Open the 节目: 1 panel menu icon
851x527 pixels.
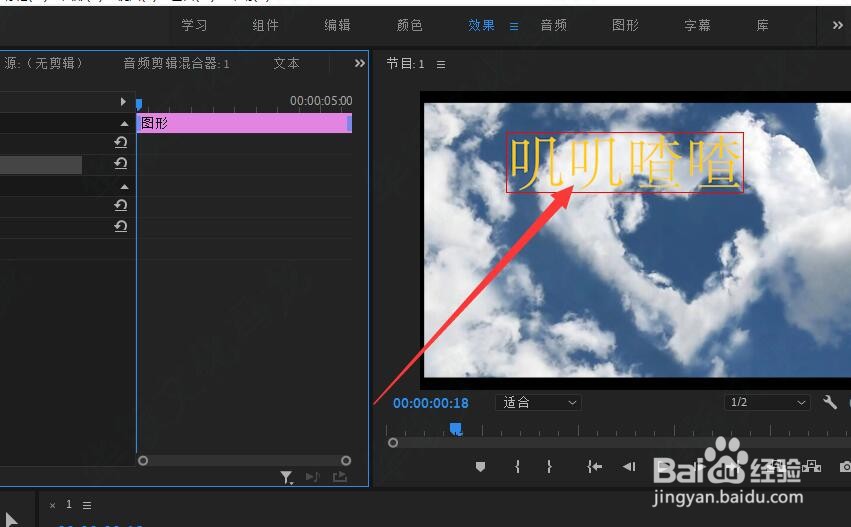[441, 65]
